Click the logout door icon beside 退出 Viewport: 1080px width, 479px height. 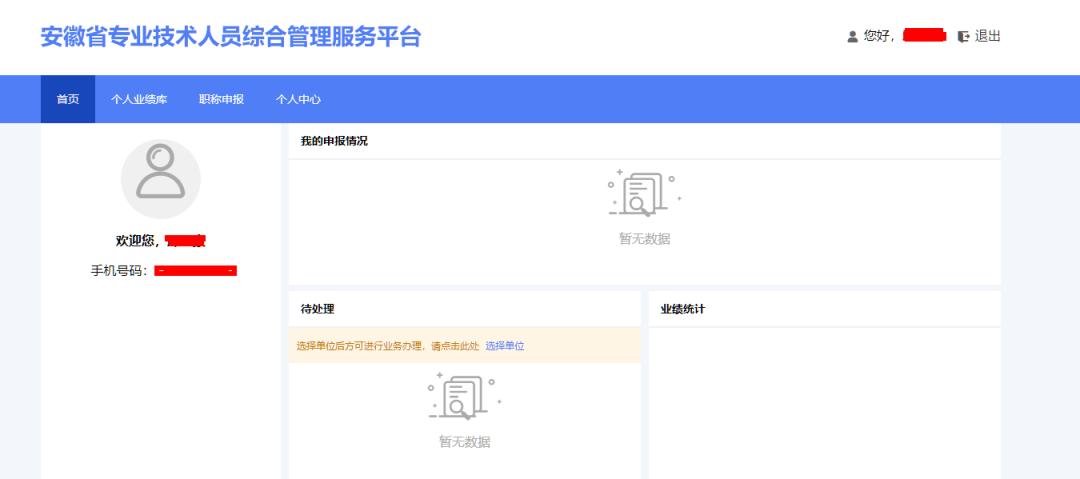964,37
